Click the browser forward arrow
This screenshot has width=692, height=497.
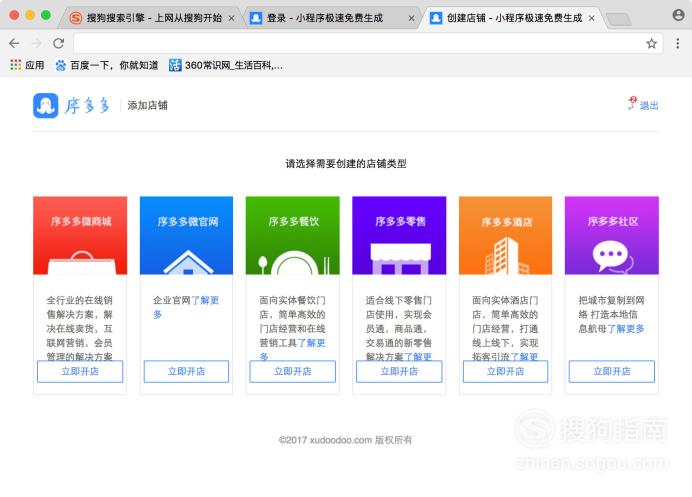point(37,43)
